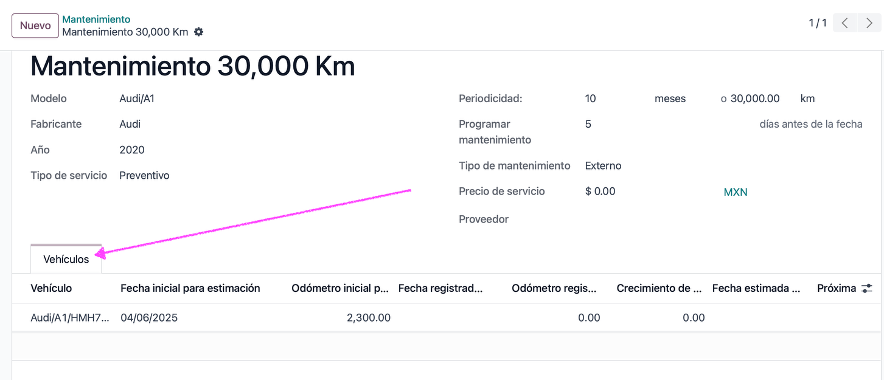Screen dimensions: 884x380
Task: Click the 1 / 1 pager counter
Action: coord(817,23)
